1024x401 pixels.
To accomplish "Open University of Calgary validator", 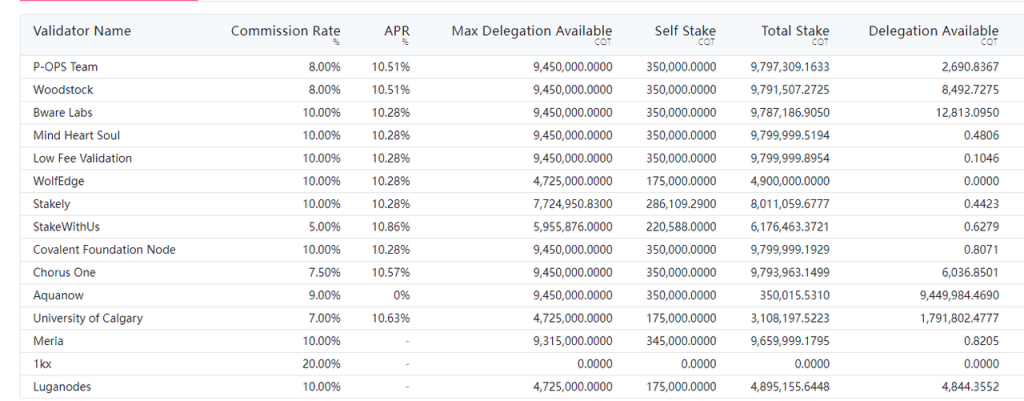I will point(88,318).
